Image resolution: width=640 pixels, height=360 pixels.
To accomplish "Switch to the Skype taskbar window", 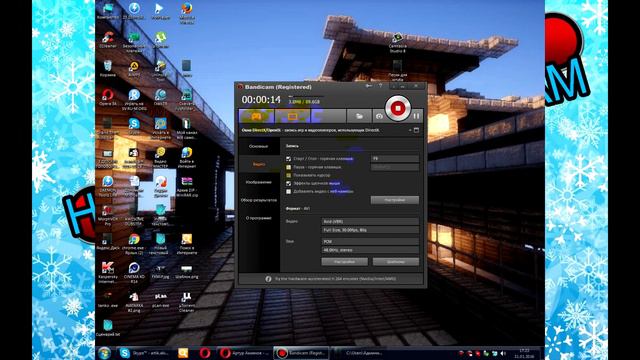I will tap(144, 353).
